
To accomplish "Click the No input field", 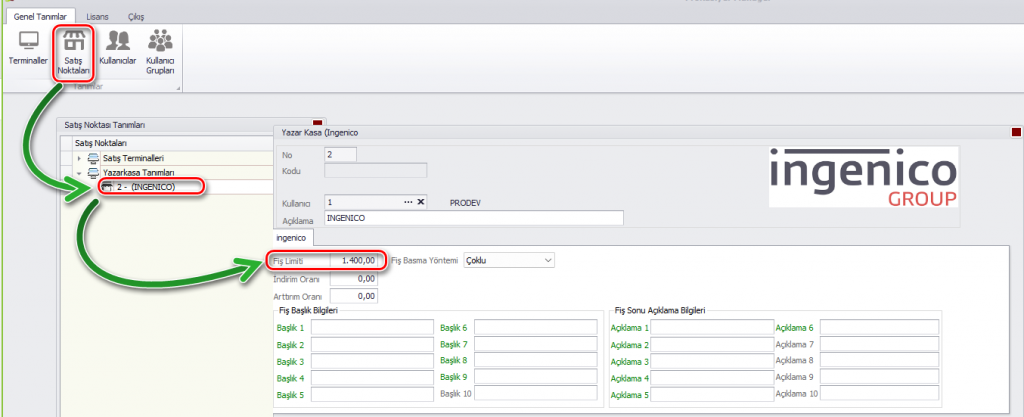I will coord(340,155).
